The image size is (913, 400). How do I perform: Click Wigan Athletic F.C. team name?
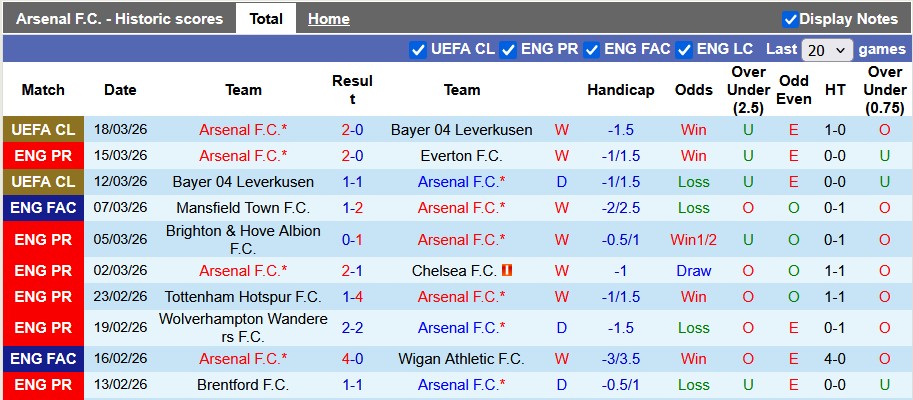[x=461, y=359]
